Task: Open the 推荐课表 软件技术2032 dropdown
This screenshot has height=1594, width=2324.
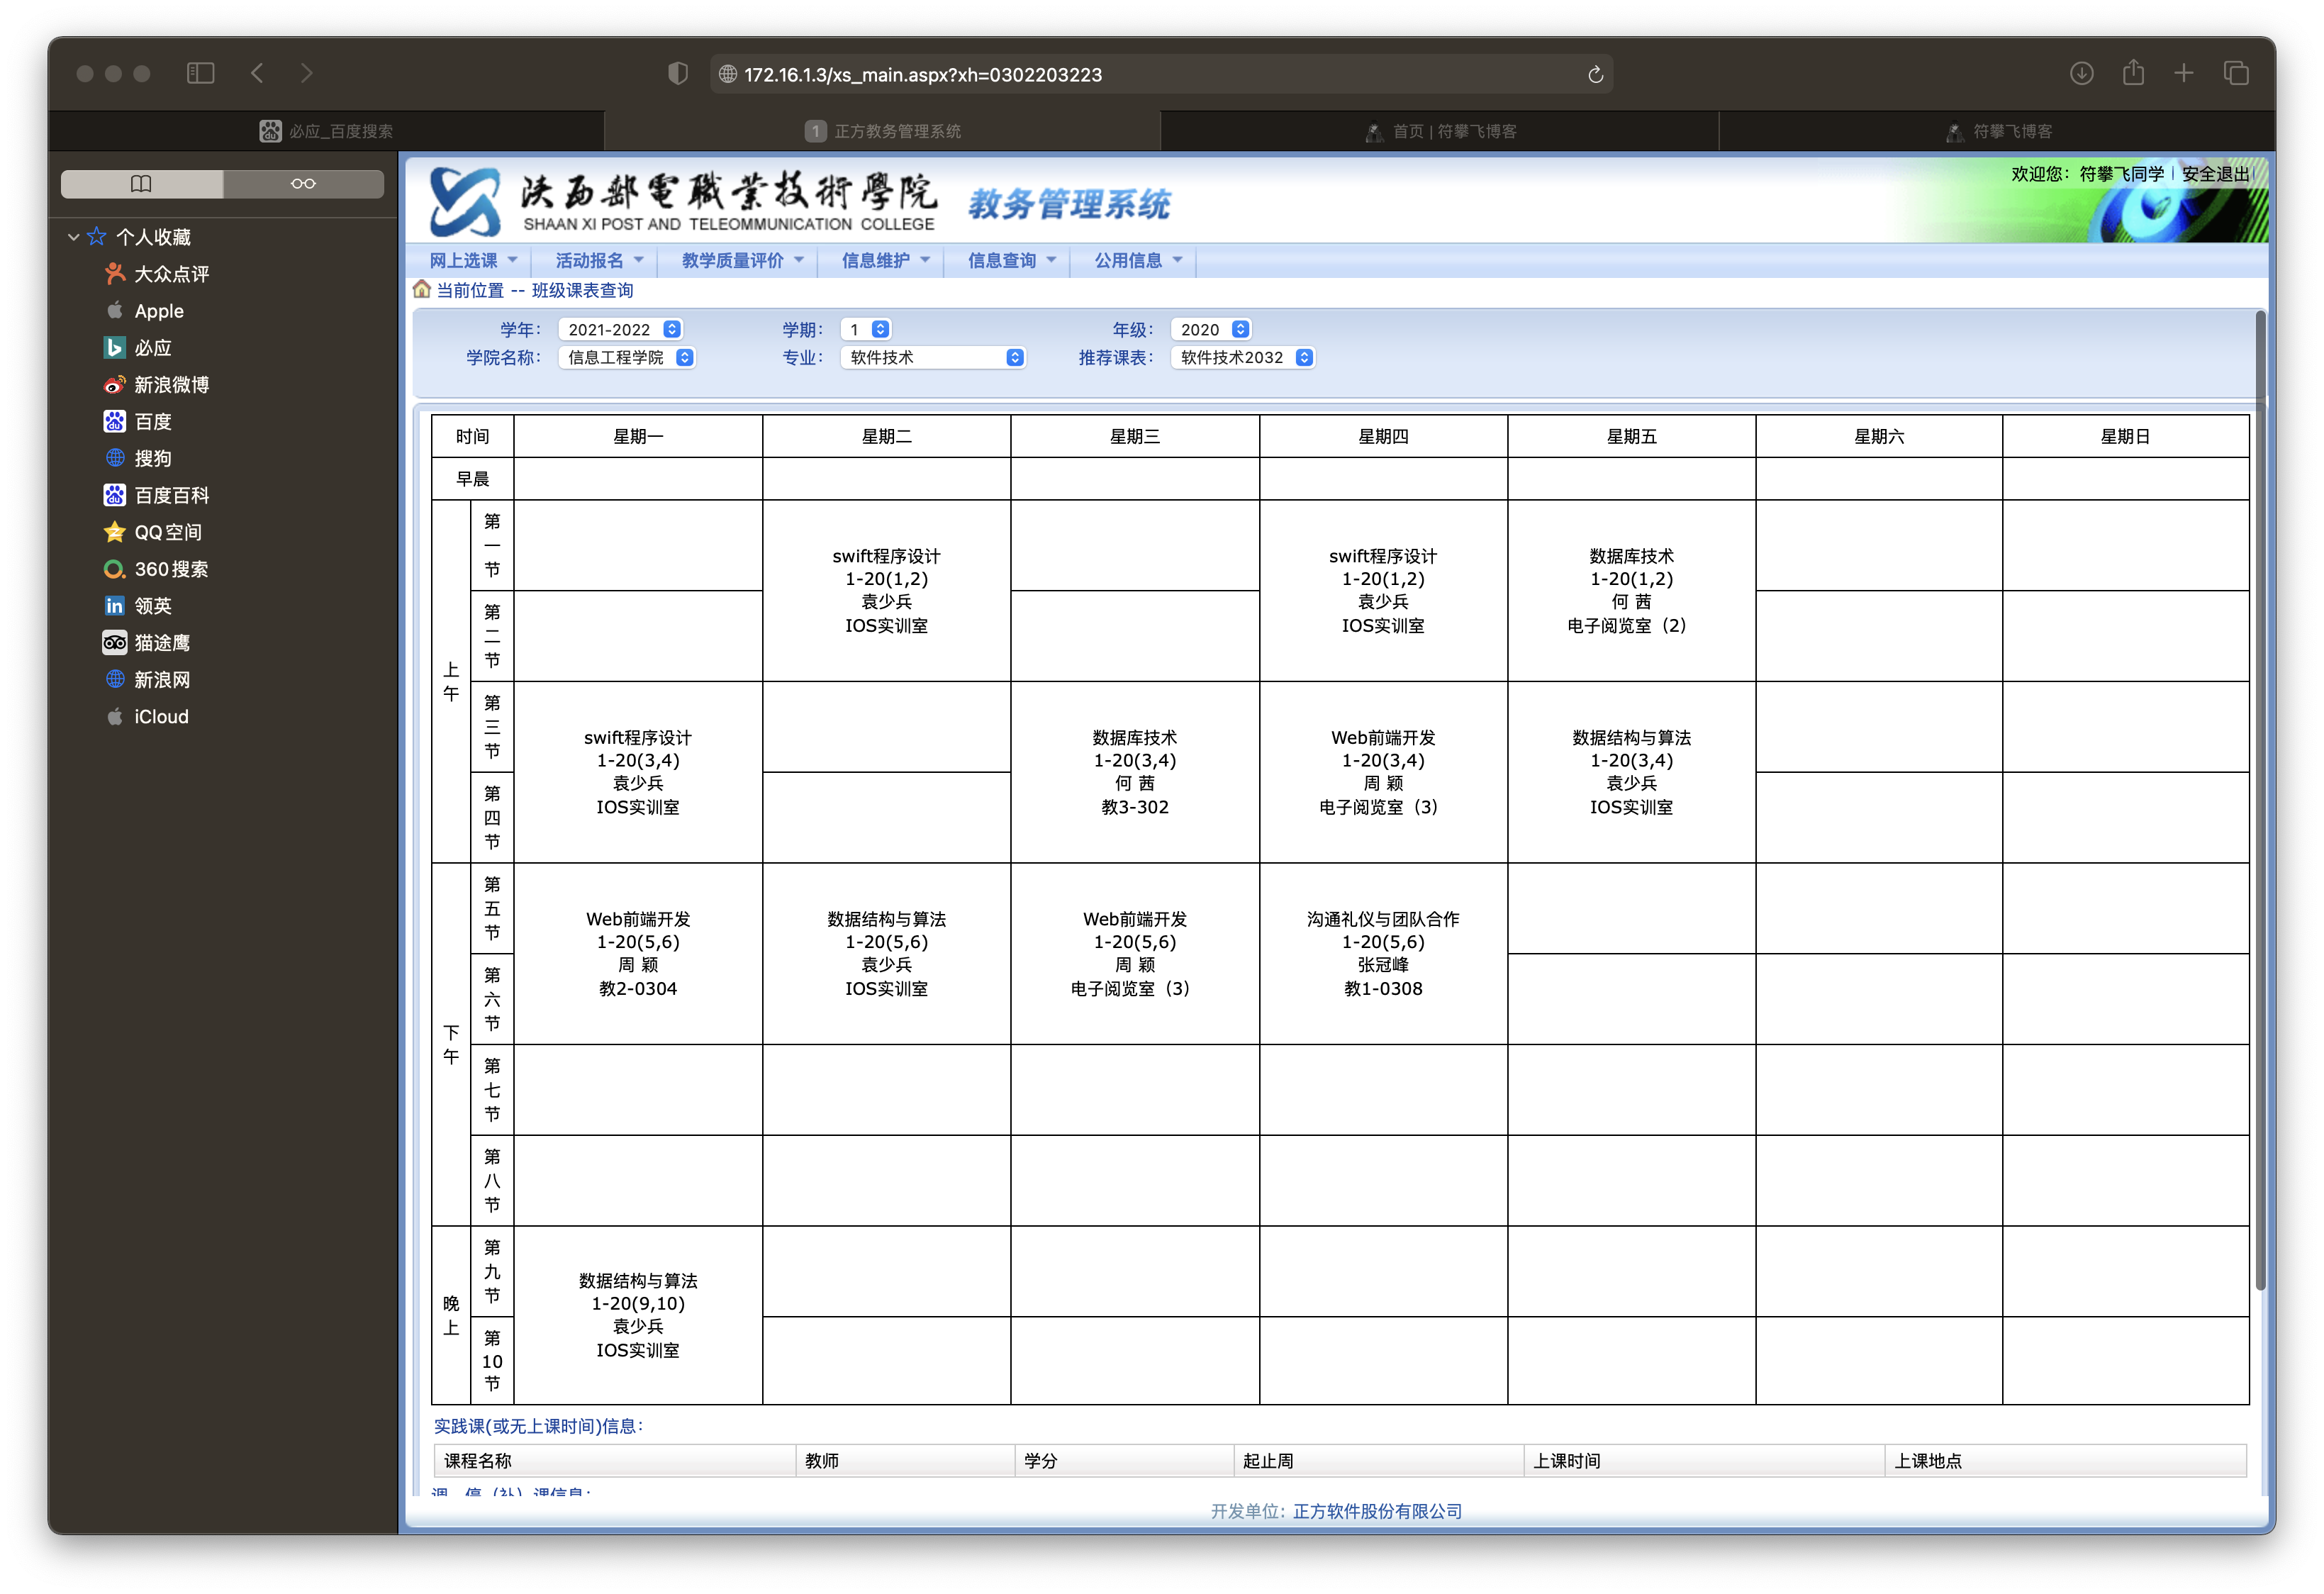Action: tap(1242, 357)
